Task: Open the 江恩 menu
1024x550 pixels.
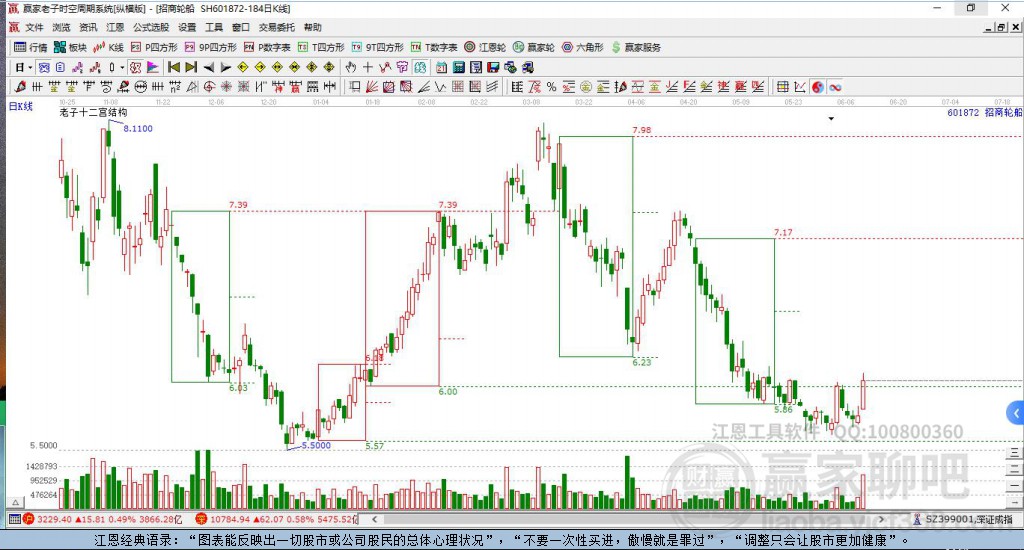Action: point(115,27)
